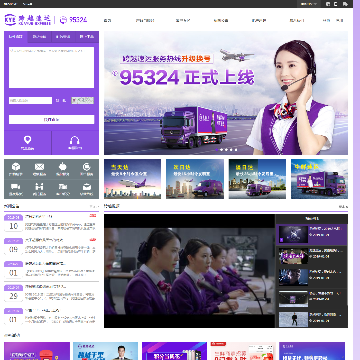Play the main video of uniformed staff

click(x=190, y=271)
